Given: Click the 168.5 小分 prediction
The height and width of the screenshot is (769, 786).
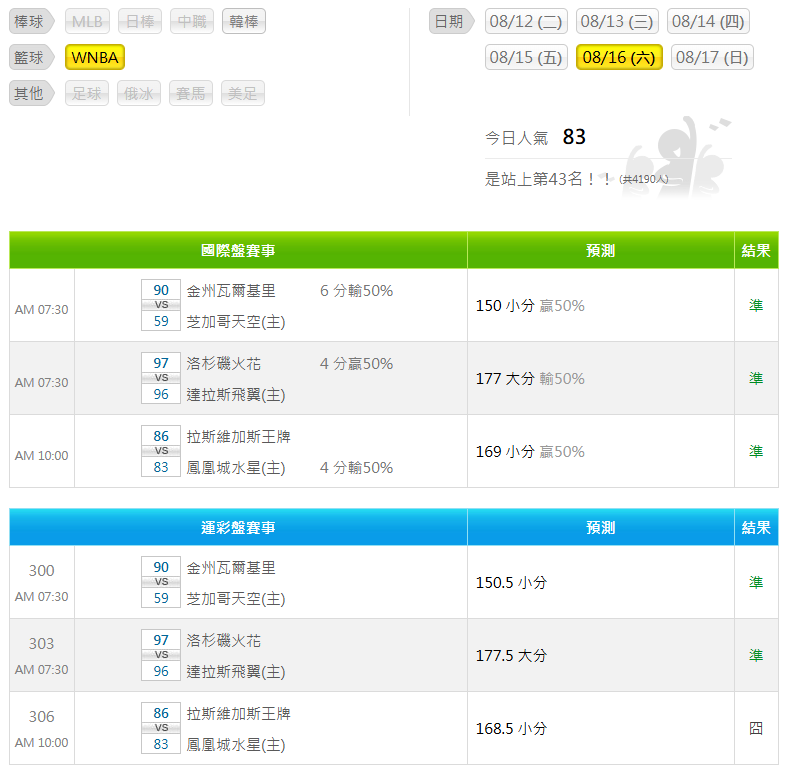Looking at the screenshot, I should tap(511, 729).
